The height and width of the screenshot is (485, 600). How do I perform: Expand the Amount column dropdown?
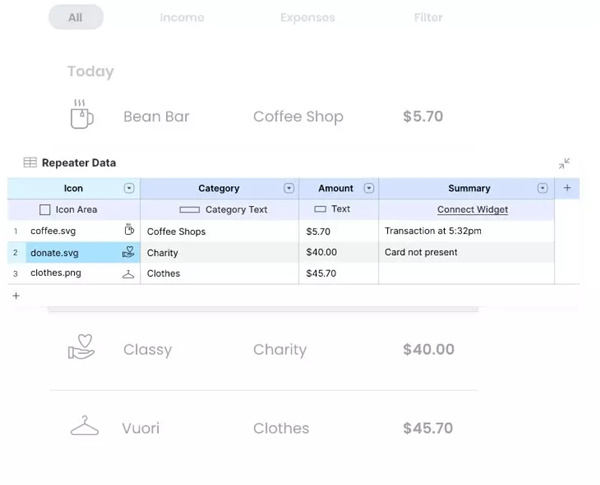point(368,188)
